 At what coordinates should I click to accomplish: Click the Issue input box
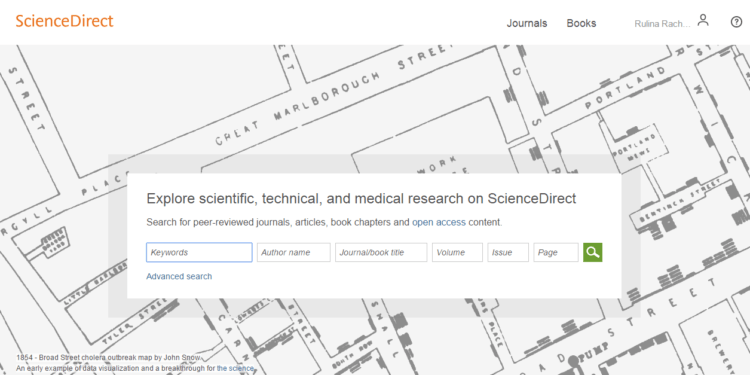pyautogui.click(x=508, y=253)
